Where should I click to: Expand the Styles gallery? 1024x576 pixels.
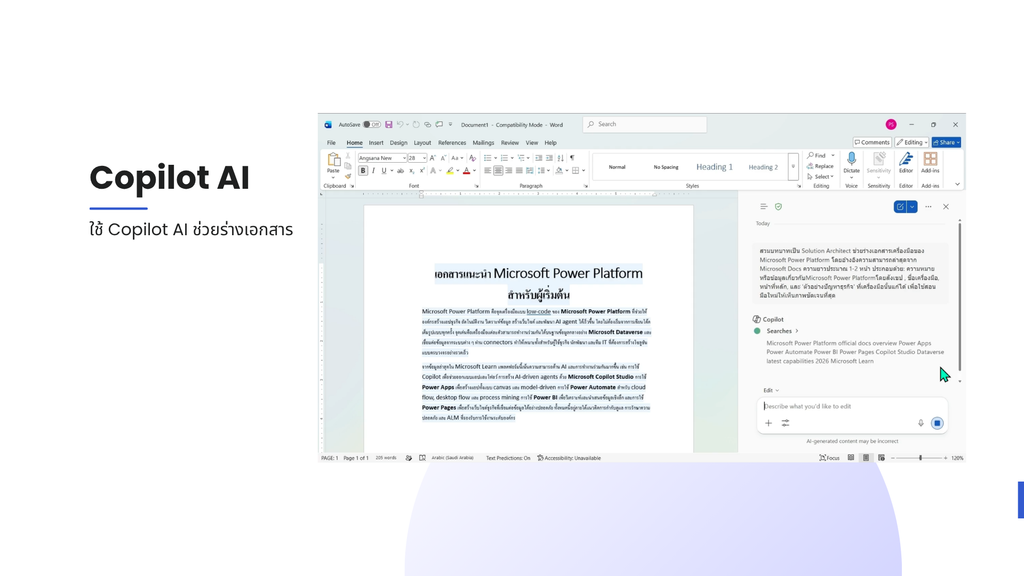pyautogui.click(x=793, y=167)
